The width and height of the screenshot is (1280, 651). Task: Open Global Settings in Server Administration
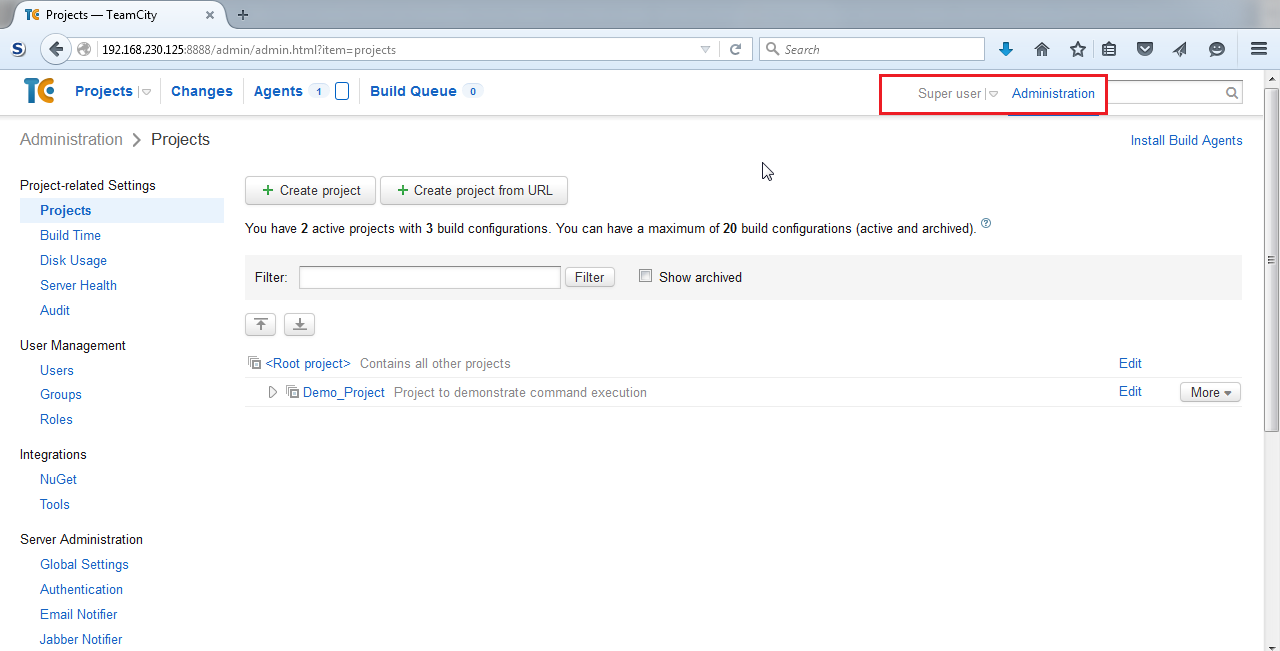pos(84,564)
